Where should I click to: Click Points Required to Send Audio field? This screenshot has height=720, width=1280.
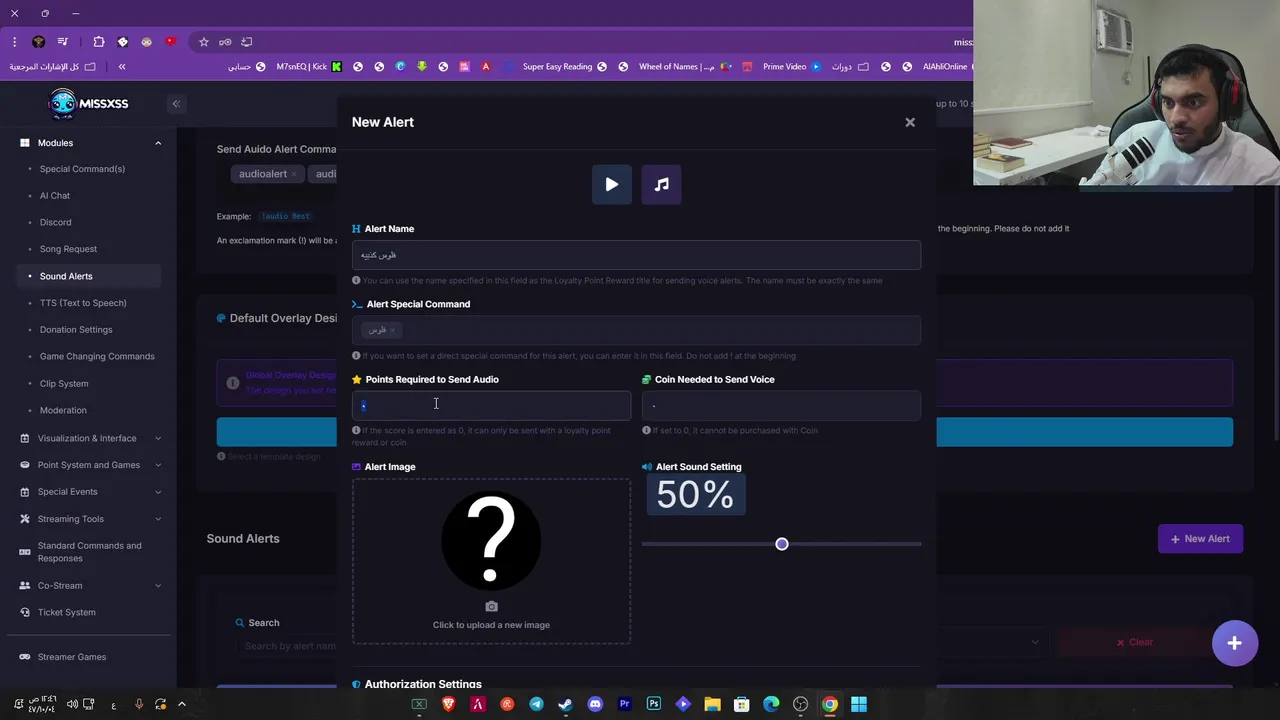(x=491, y=405)
